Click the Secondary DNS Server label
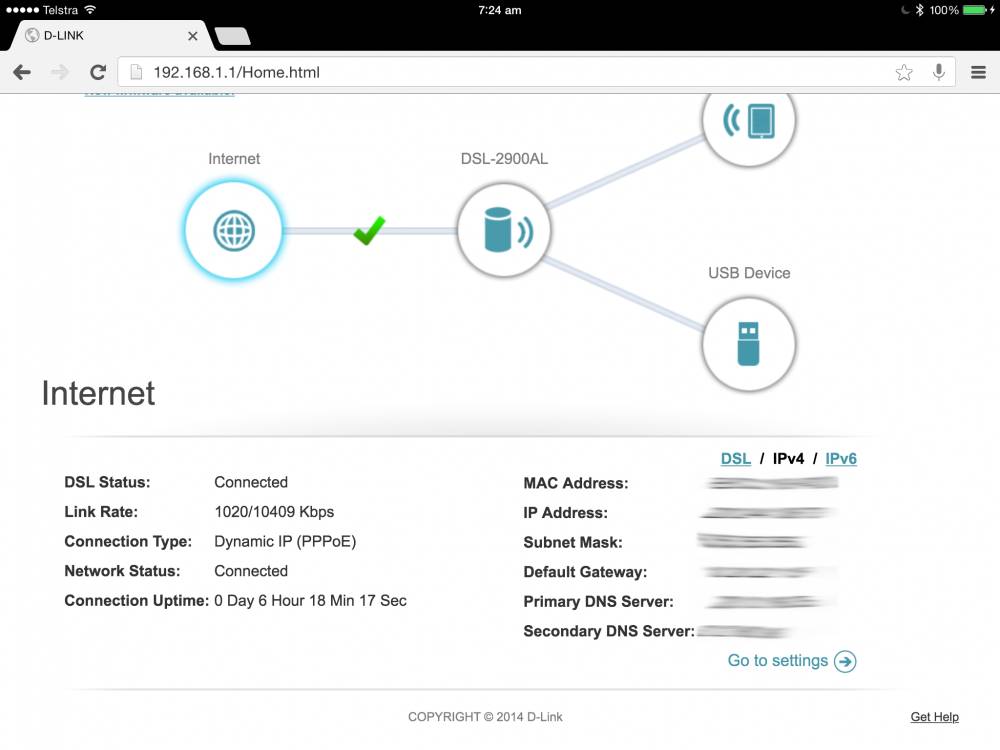Screen dimensions: 1000x750 pyautogui.click(x=608, y=631)
